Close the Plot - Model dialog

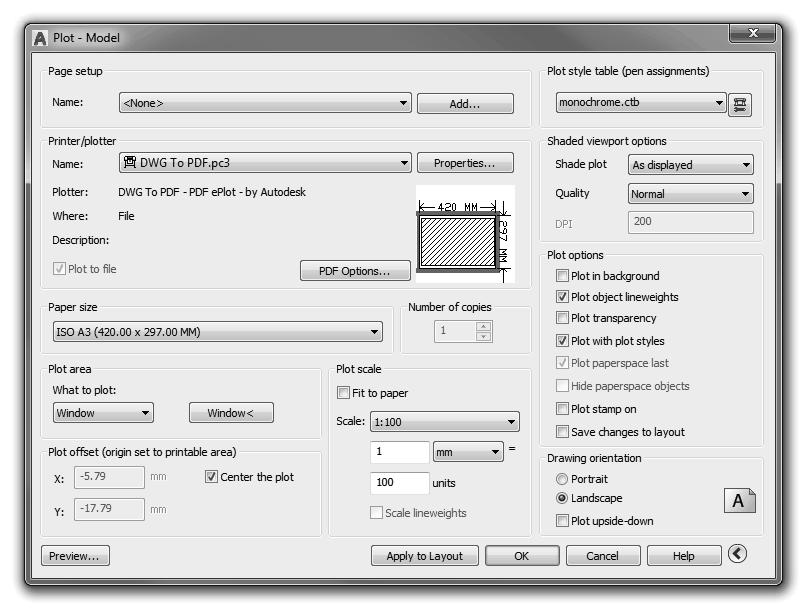pyautogui.click(x=752, y=33)
